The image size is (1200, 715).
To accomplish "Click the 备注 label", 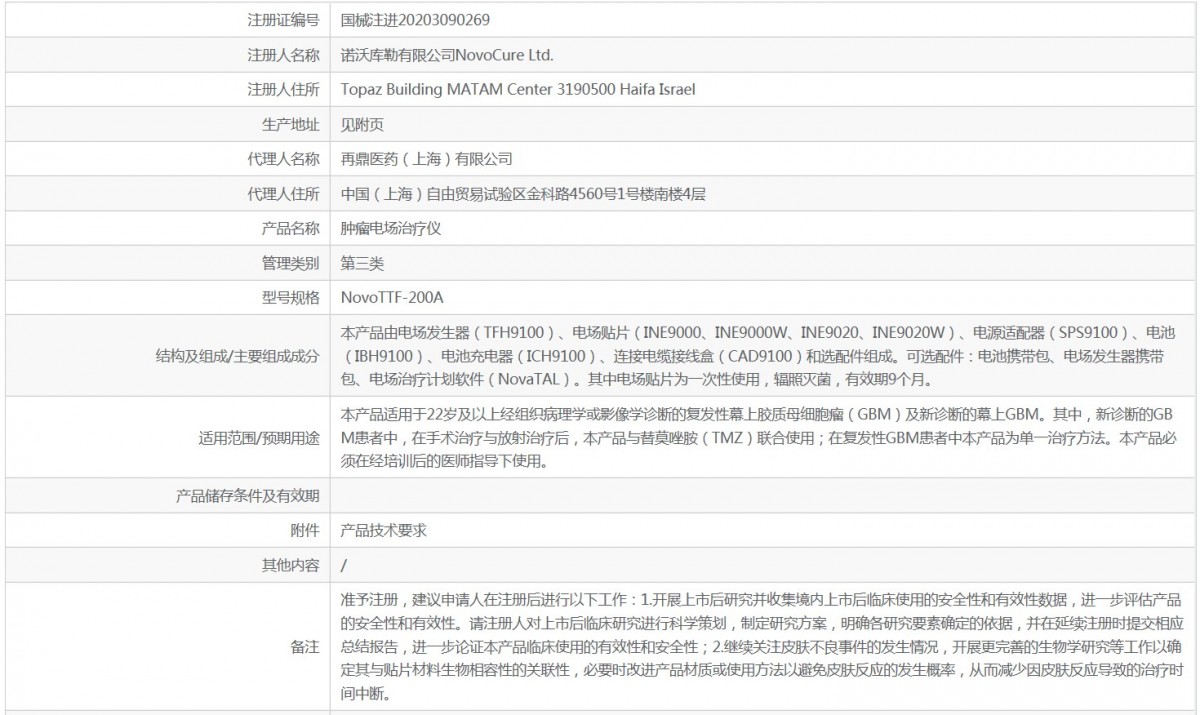I will (x=305, y=646).
